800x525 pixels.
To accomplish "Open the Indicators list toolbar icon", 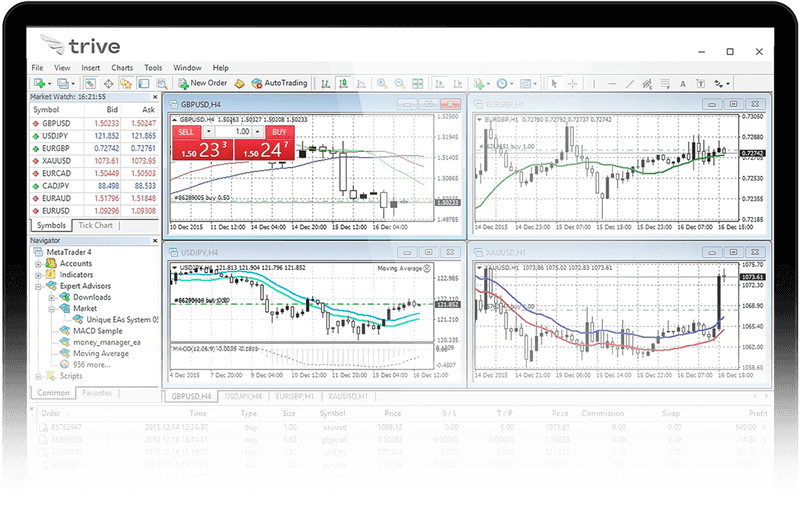I will tap(479, 83).
